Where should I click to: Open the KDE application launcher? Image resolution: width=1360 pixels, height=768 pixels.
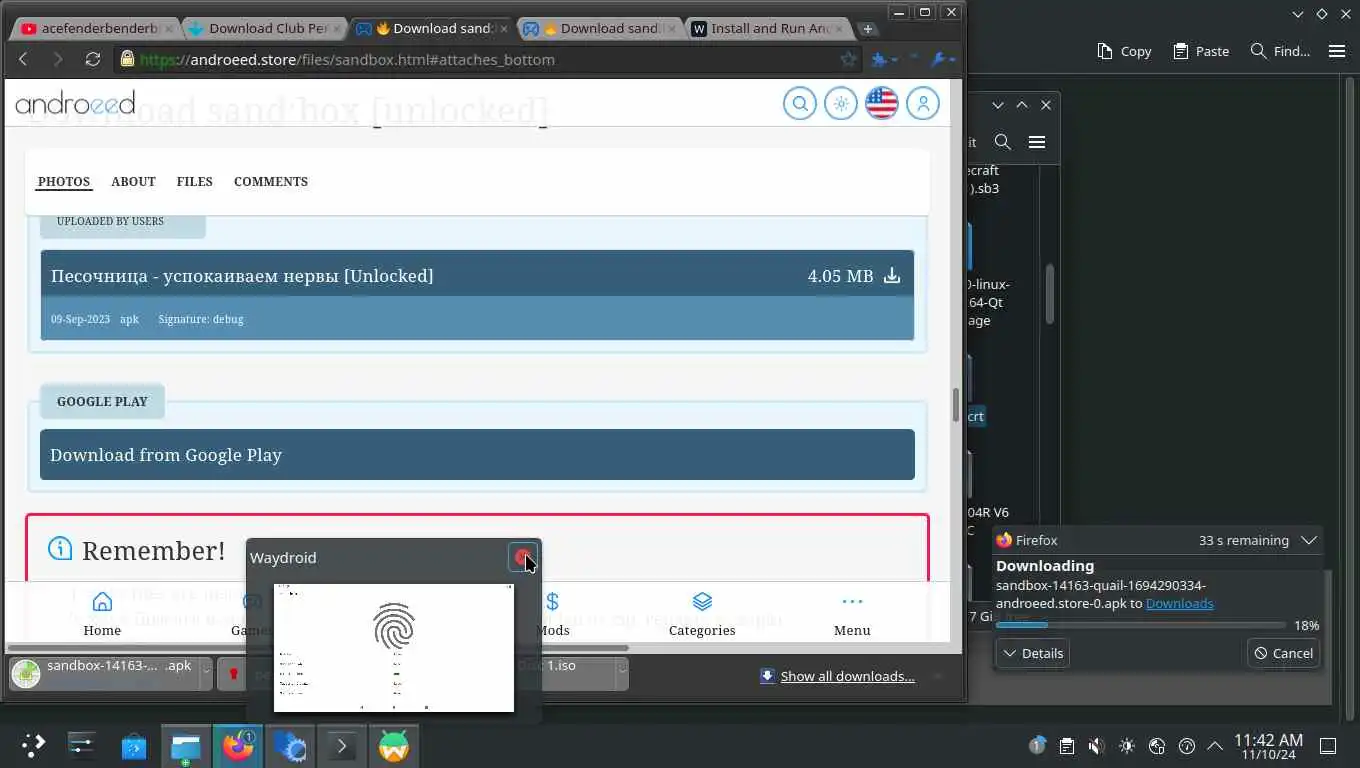pos(33,746)
